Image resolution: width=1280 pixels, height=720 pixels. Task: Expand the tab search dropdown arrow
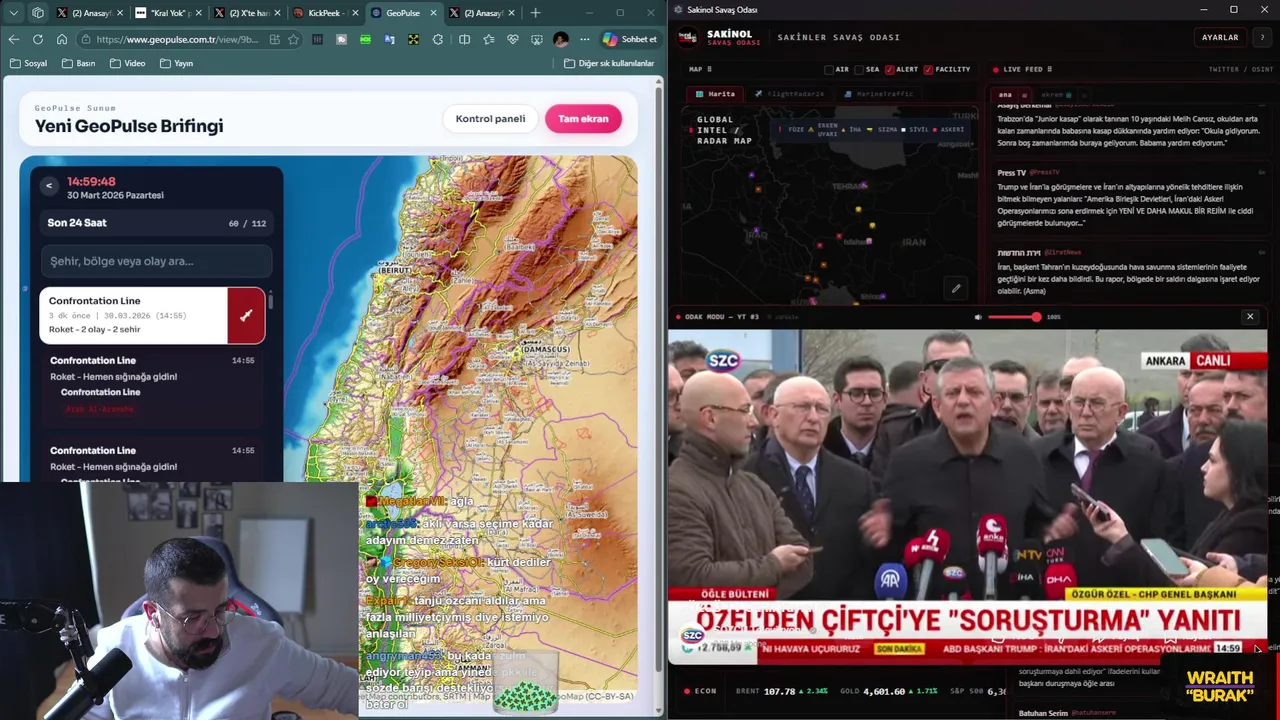pos(13,13)
